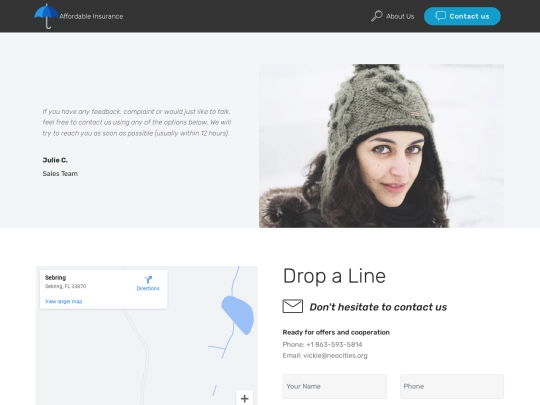Image resolution: width=540 pixels, height=405 pixels.
Task: Click the photo of woman in knit hat
Action: [x=382, y=146]
